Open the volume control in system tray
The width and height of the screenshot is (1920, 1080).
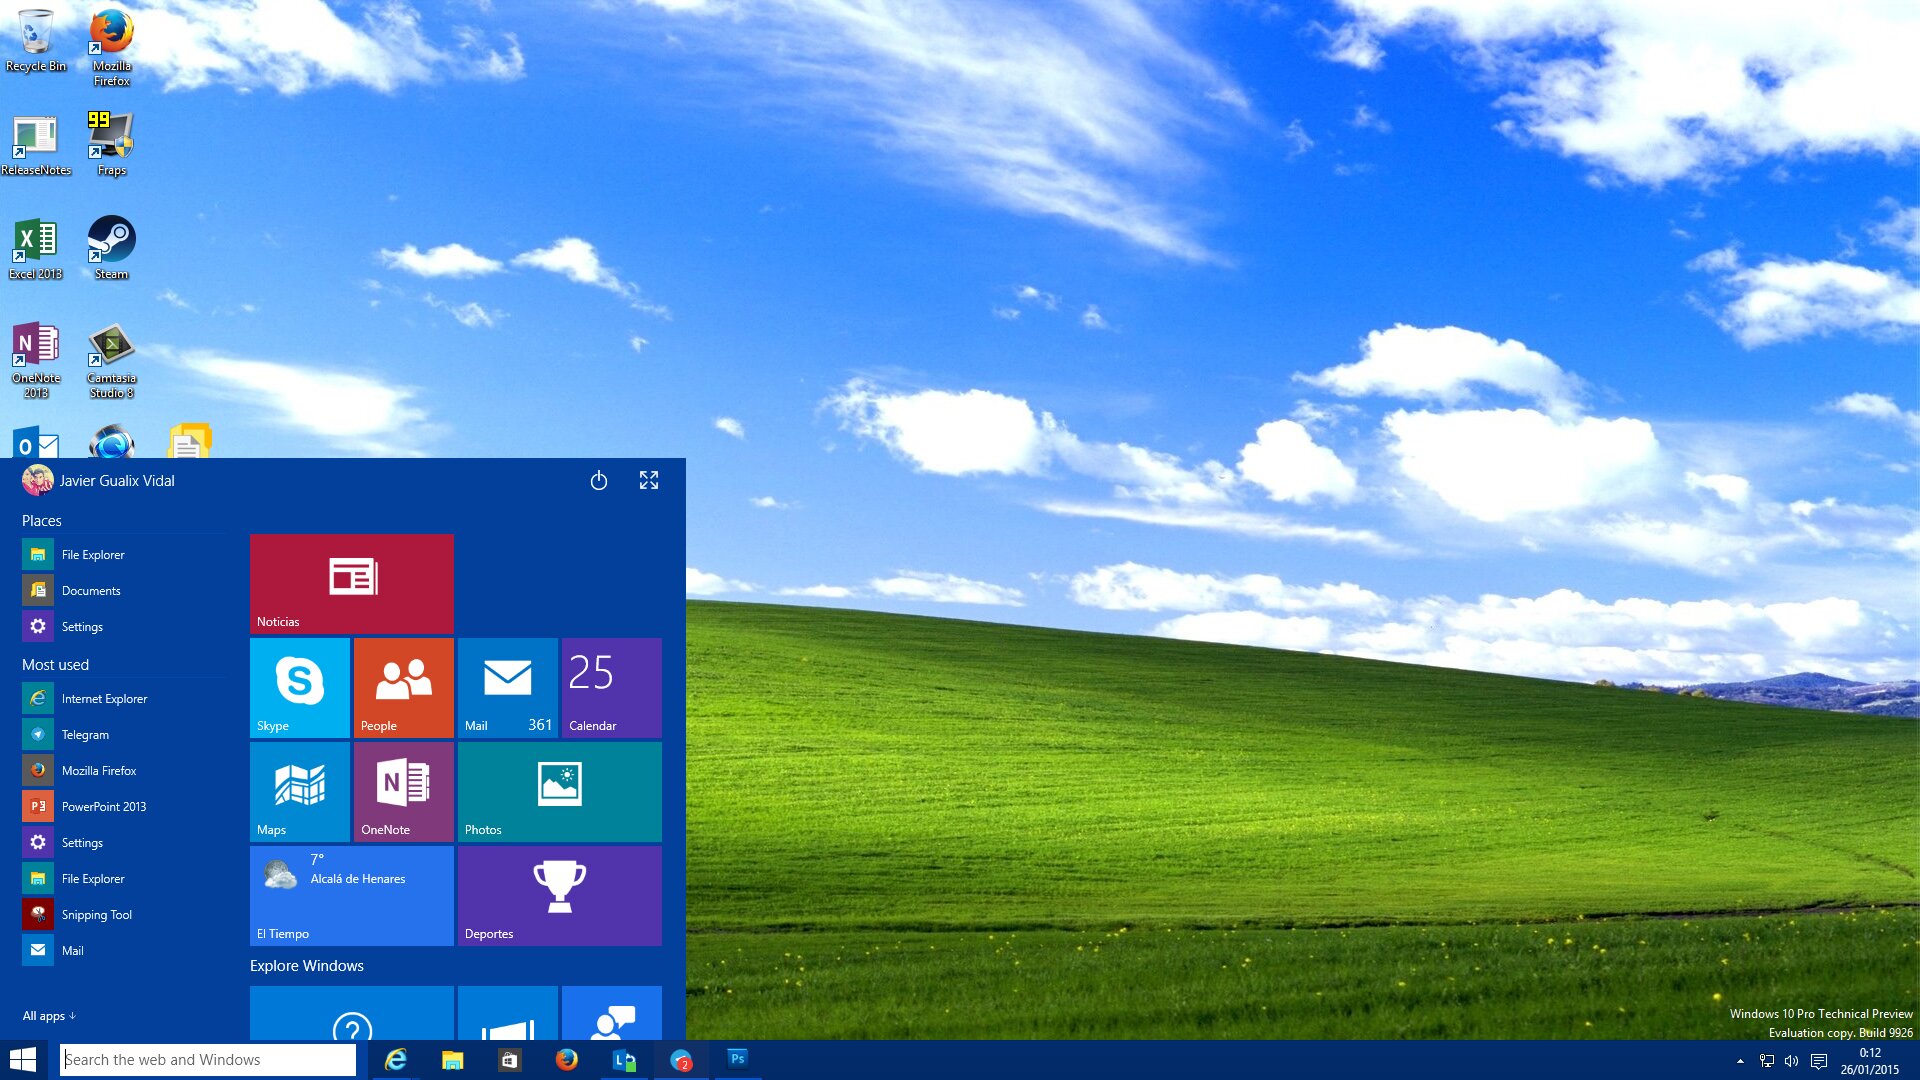pos(1791,1061)
